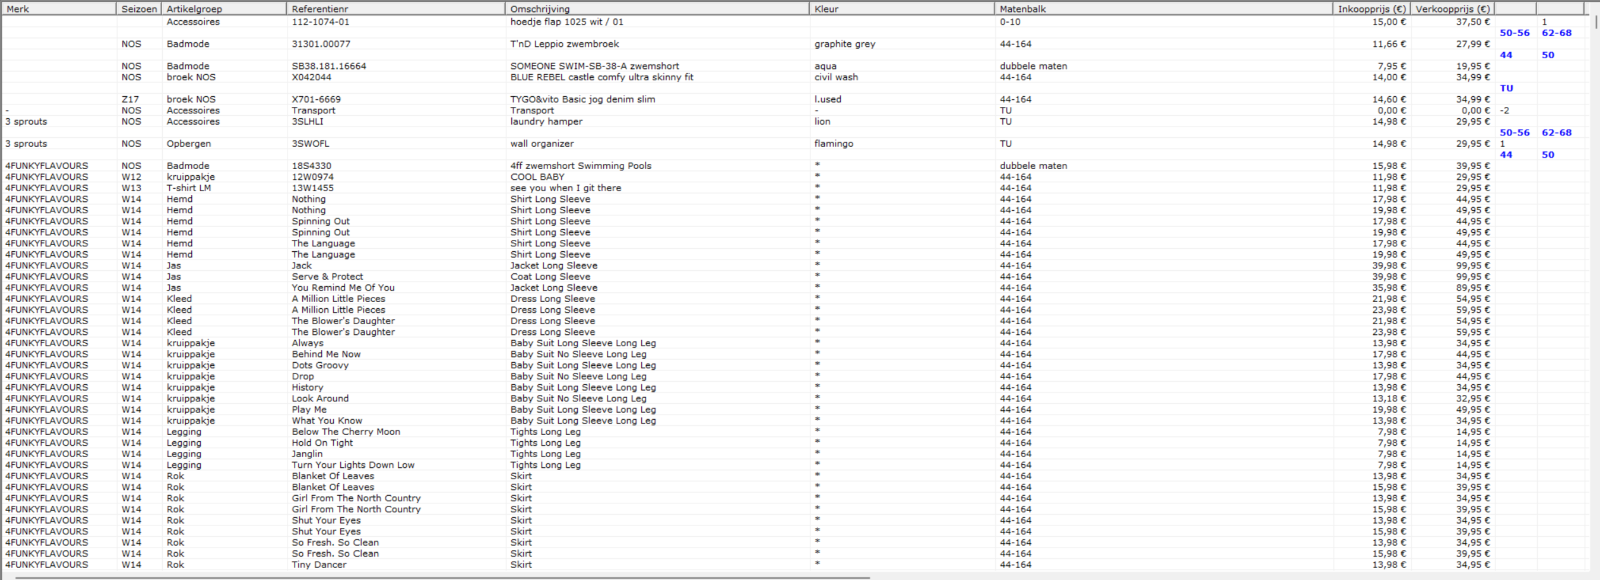The image size is (1600, 580).
Task: Select the 'T-shirt LM' article group cell
Action: (x=188, y=188)
